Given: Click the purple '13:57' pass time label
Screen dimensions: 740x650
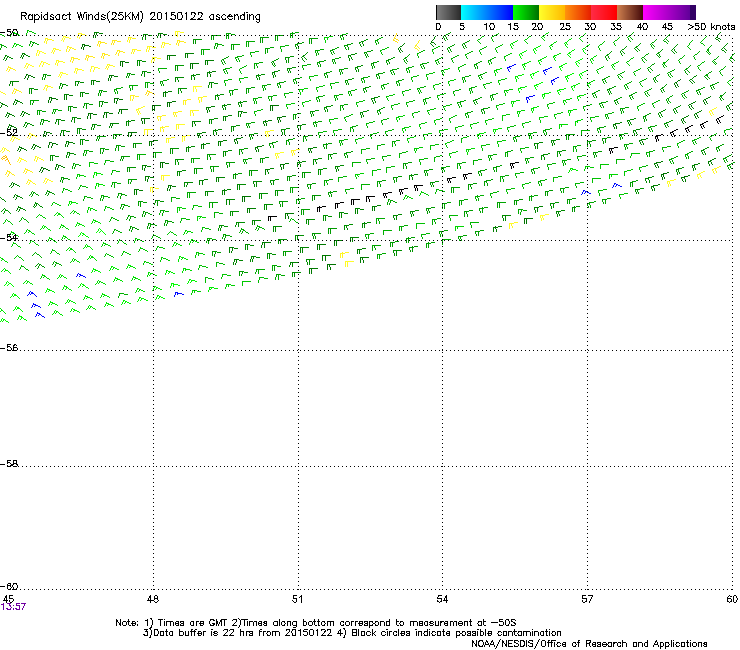Looking at the screenshot, I should 13,607.
